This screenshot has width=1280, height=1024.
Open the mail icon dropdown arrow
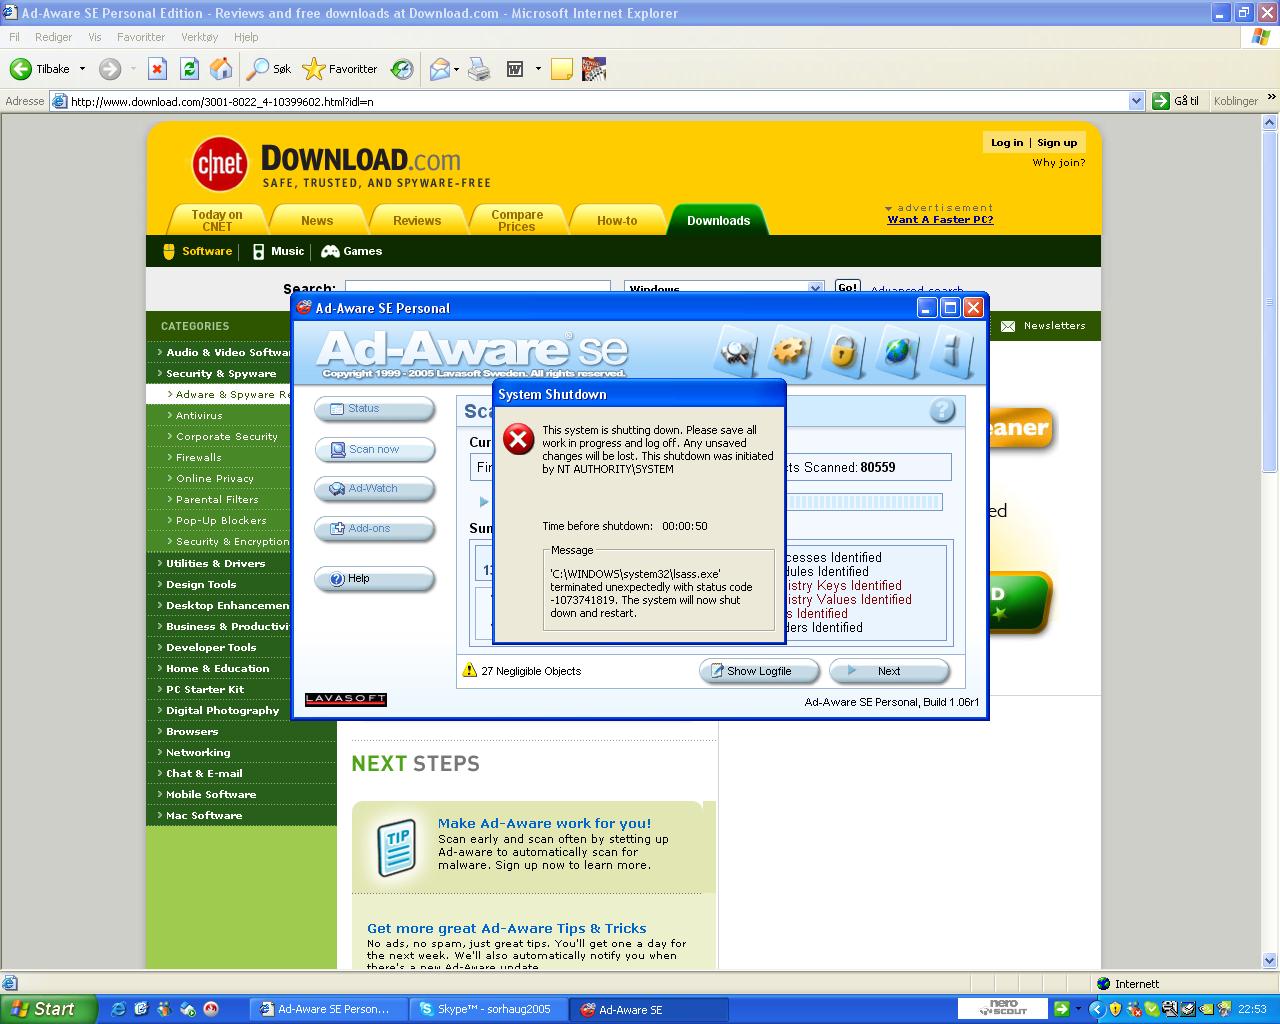tap(456, 69)
